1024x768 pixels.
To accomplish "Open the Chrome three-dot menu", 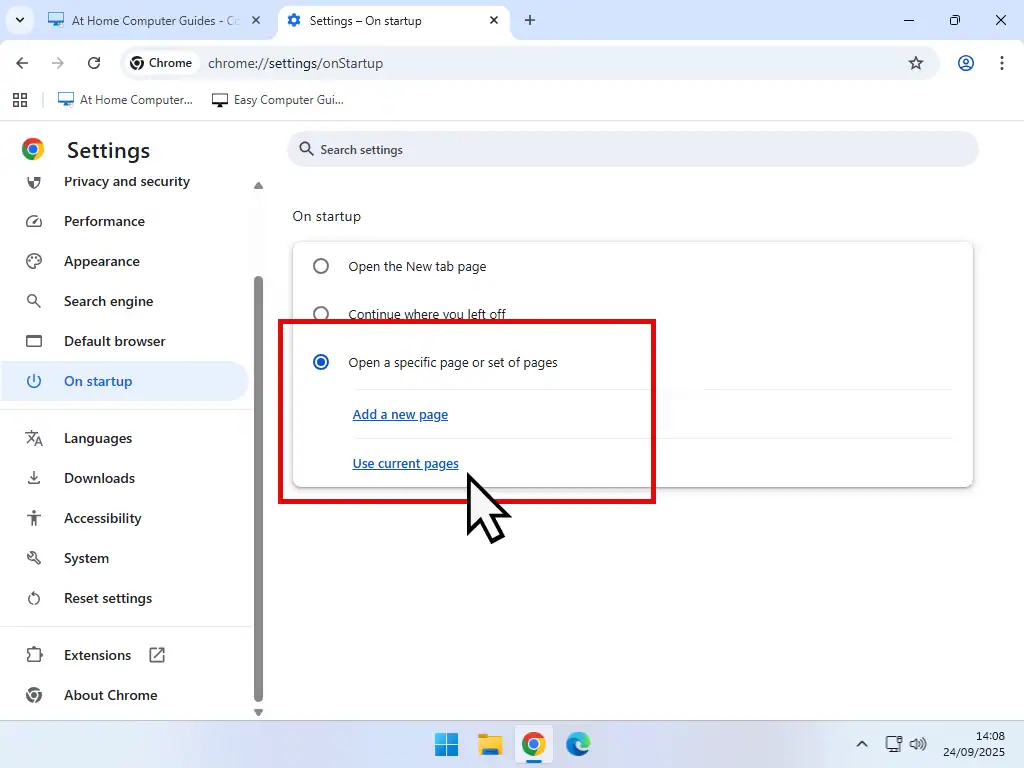I will tap(1002, 63).
